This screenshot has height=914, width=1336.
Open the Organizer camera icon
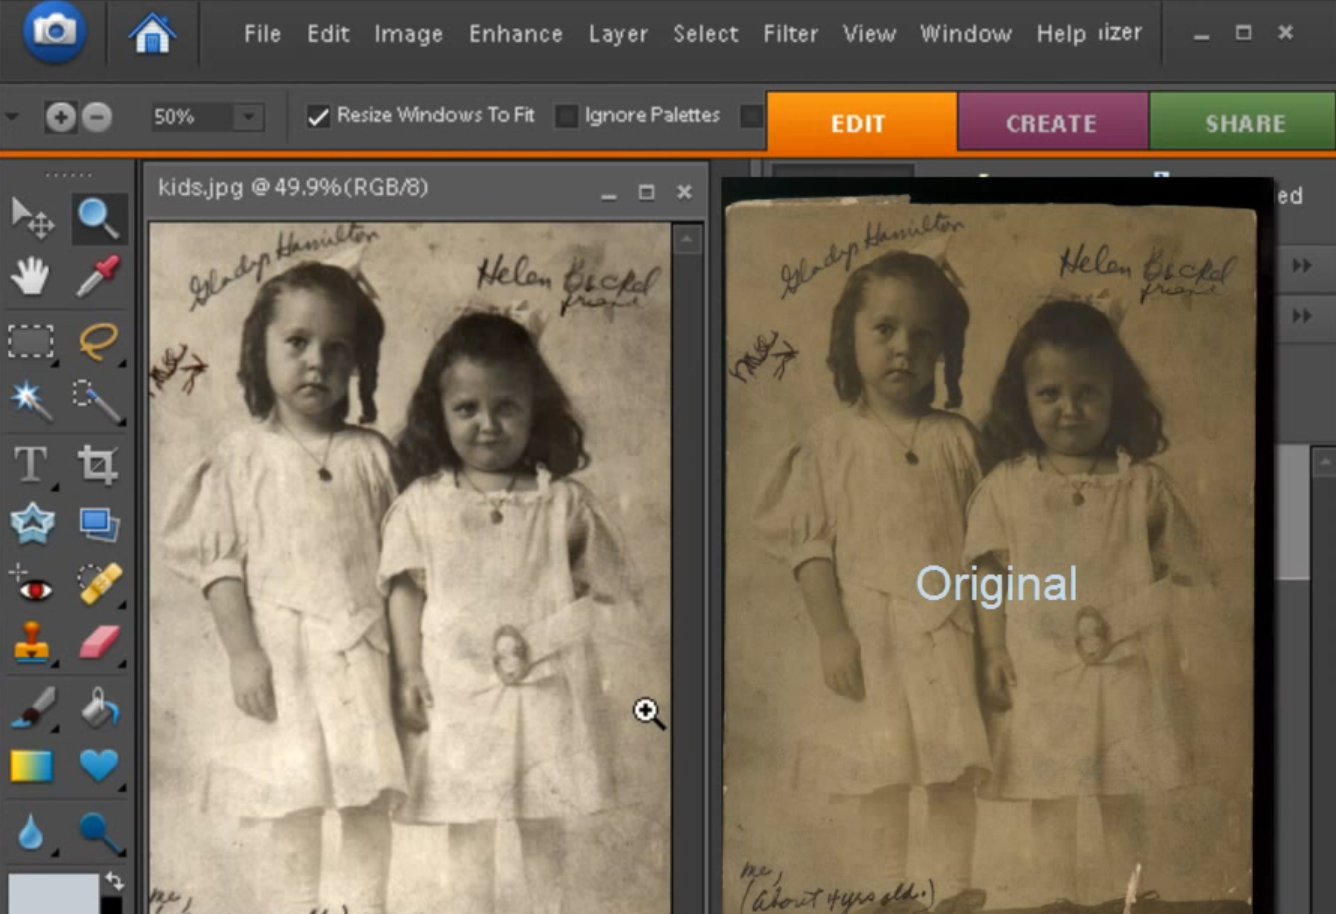pyautogui.click(x=54, y=32)
